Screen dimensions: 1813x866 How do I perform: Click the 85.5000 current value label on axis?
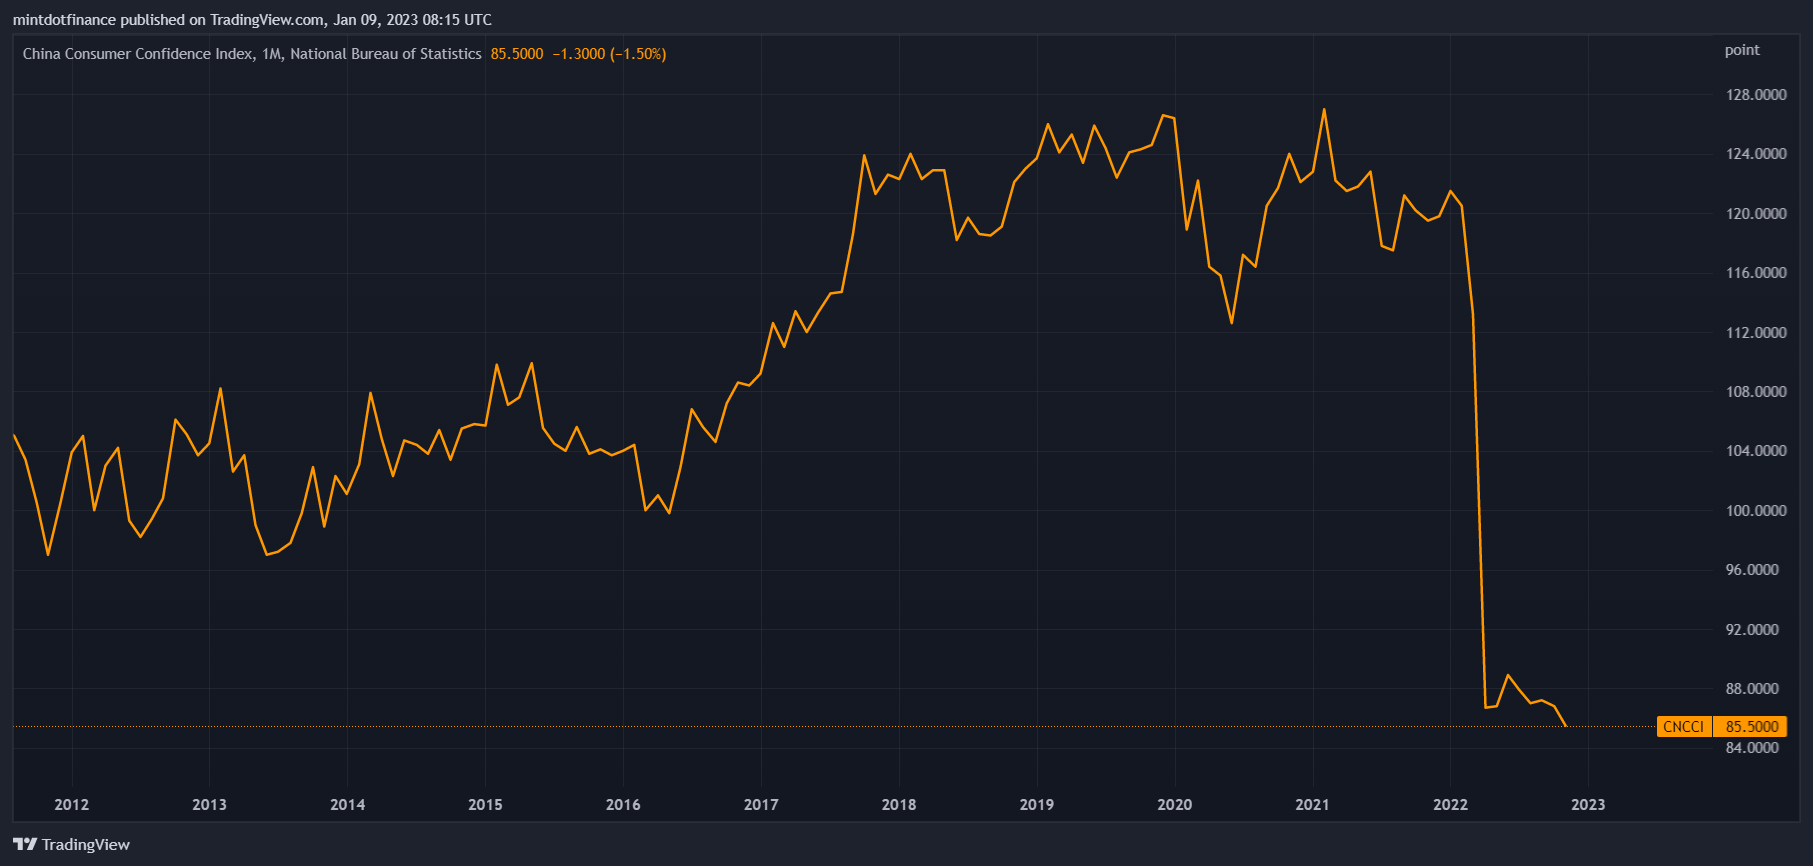pos(1752,727)
